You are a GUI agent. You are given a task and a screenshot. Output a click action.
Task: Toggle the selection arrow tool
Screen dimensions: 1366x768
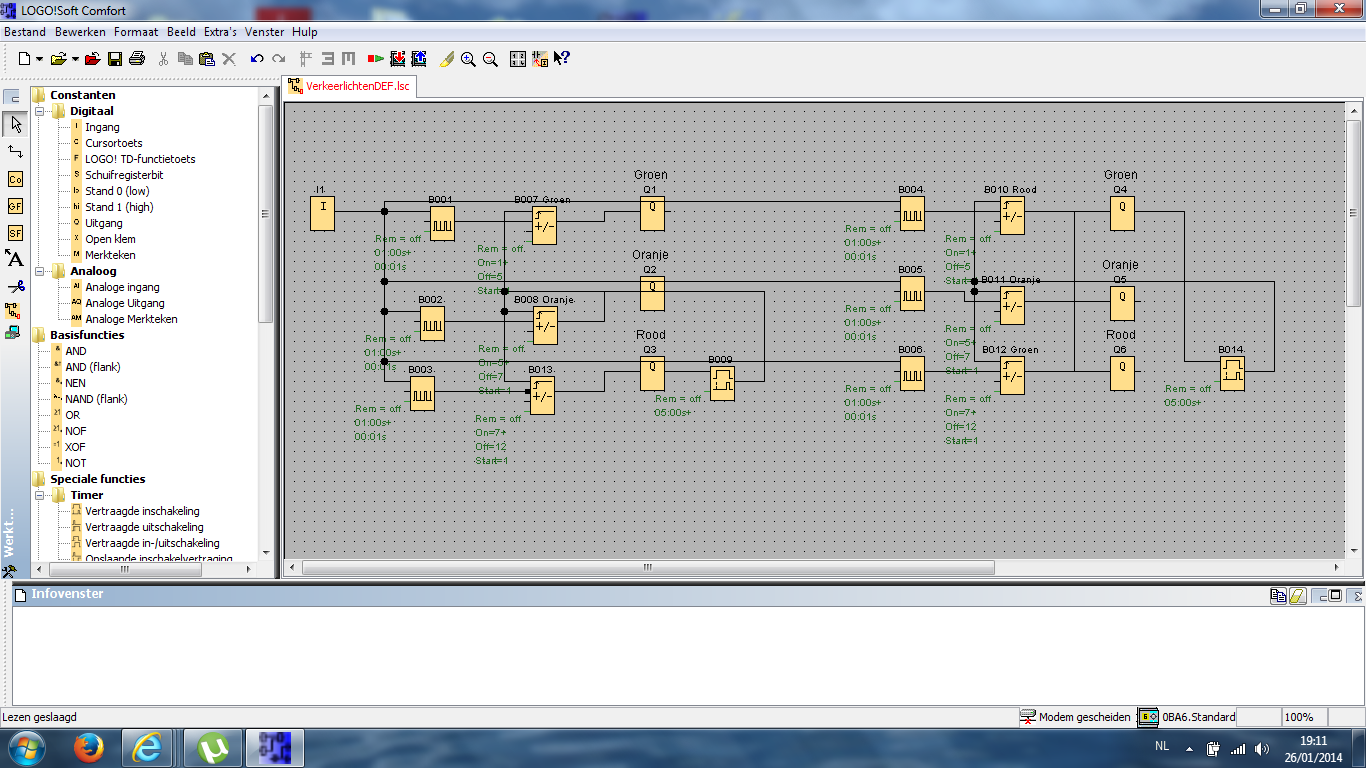15,124
